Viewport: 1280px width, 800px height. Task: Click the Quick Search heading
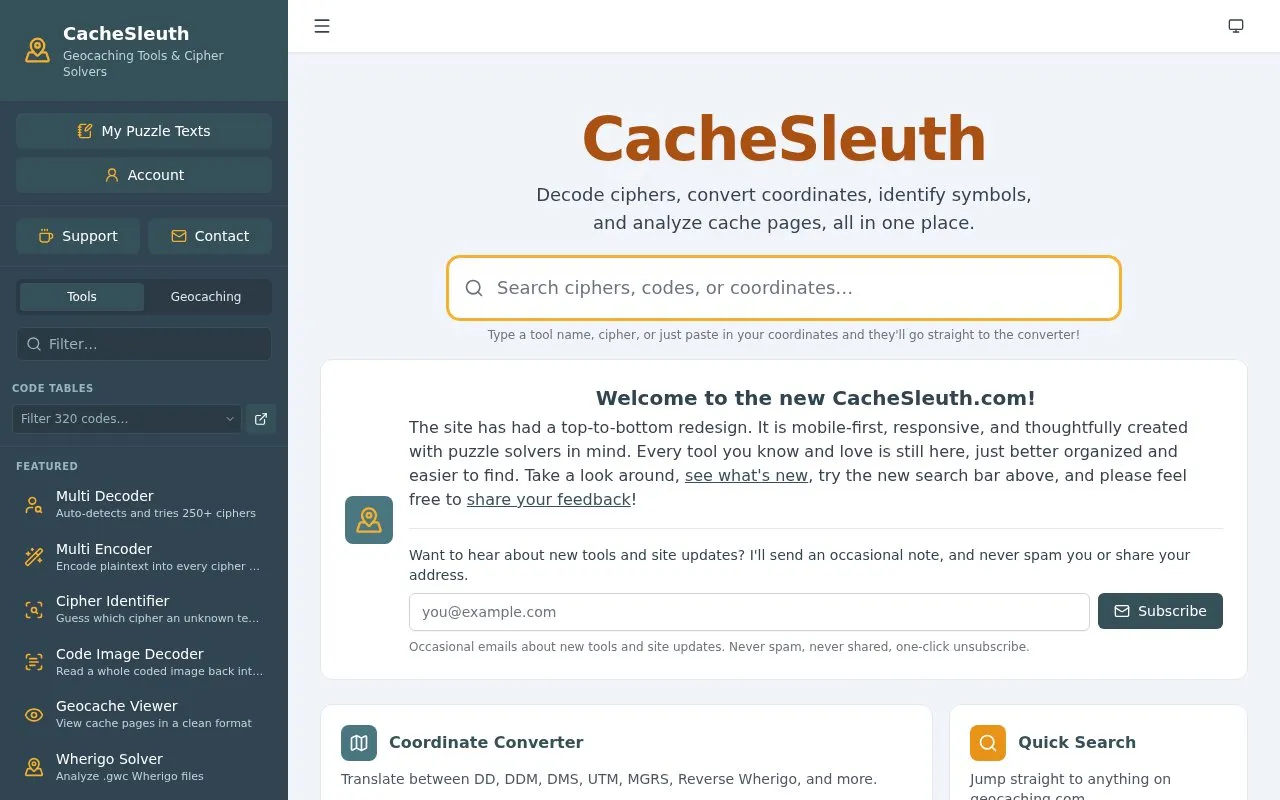1077,742
